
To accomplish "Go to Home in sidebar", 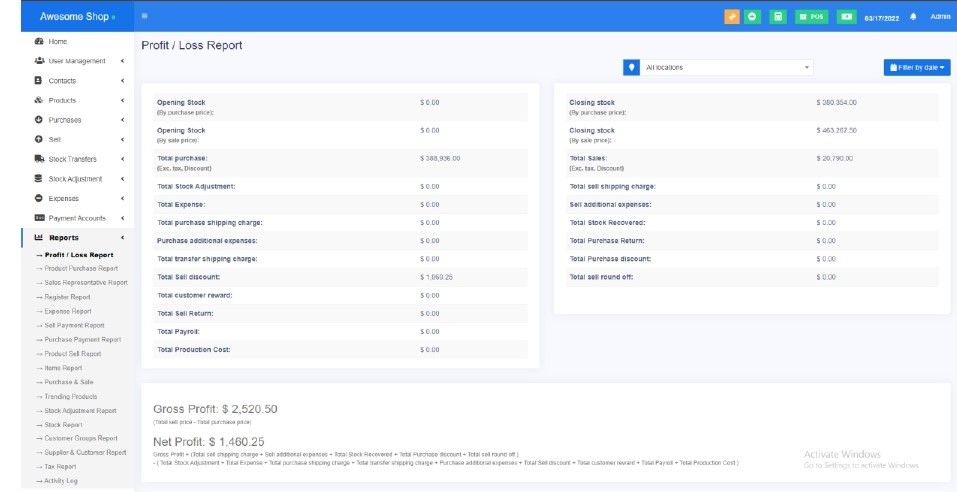I will tap(58, 42).
